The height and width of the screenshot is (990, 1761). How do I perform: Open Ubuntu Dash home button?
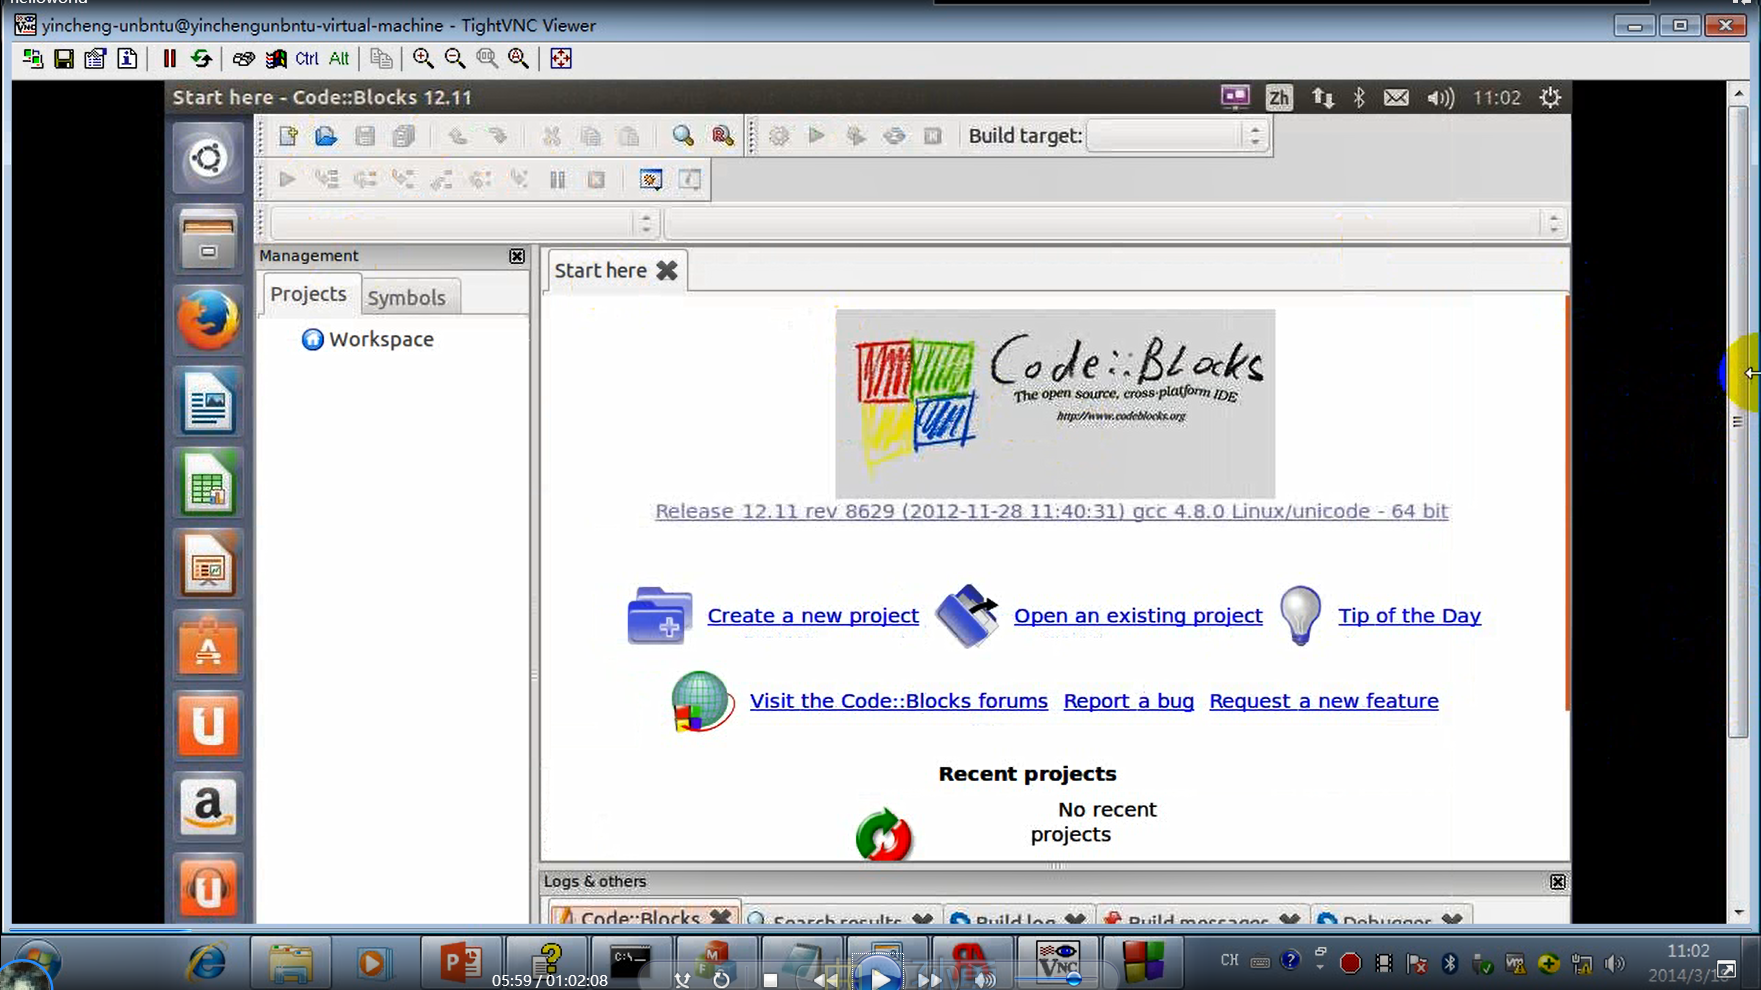coord(208,158)
